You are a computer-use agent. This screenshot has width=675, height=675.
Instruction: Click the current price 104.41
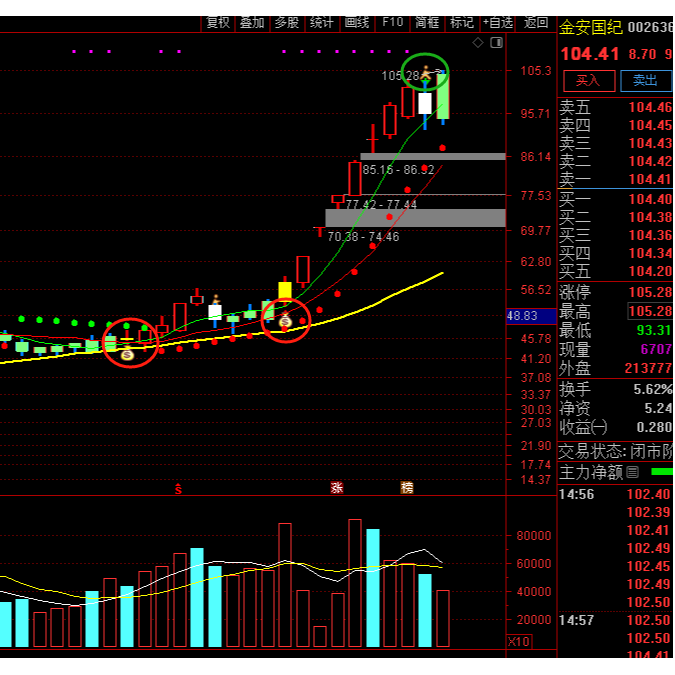coord(590,54)
